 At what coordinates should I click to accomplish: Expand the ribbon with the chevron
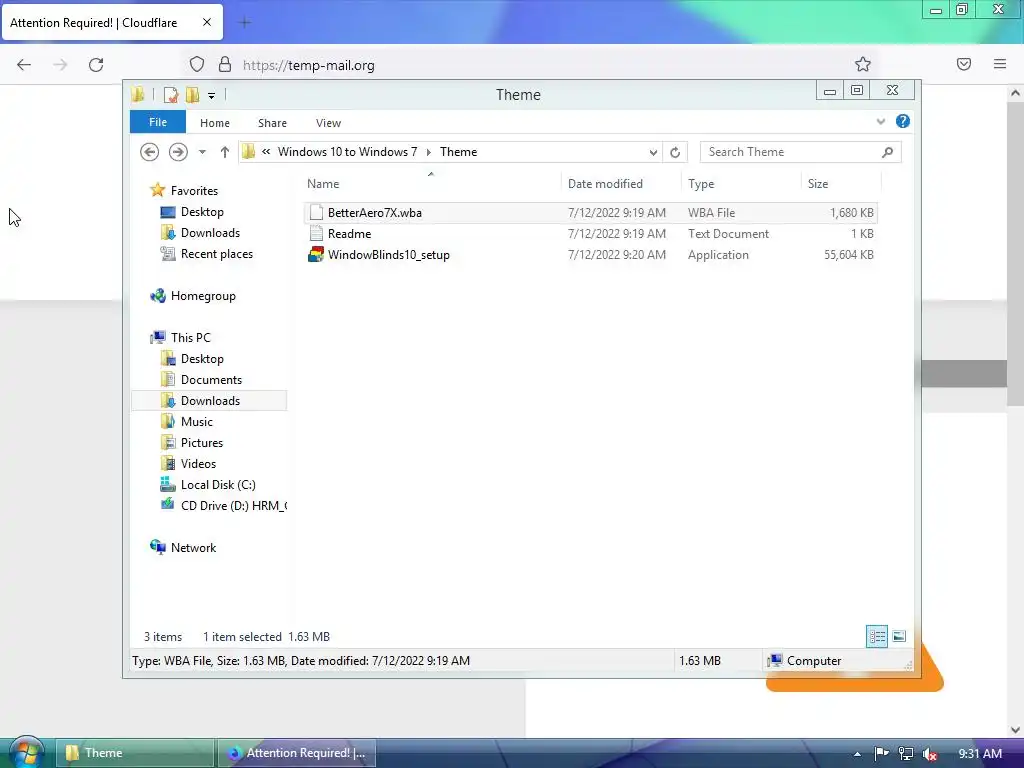point(880,121)
